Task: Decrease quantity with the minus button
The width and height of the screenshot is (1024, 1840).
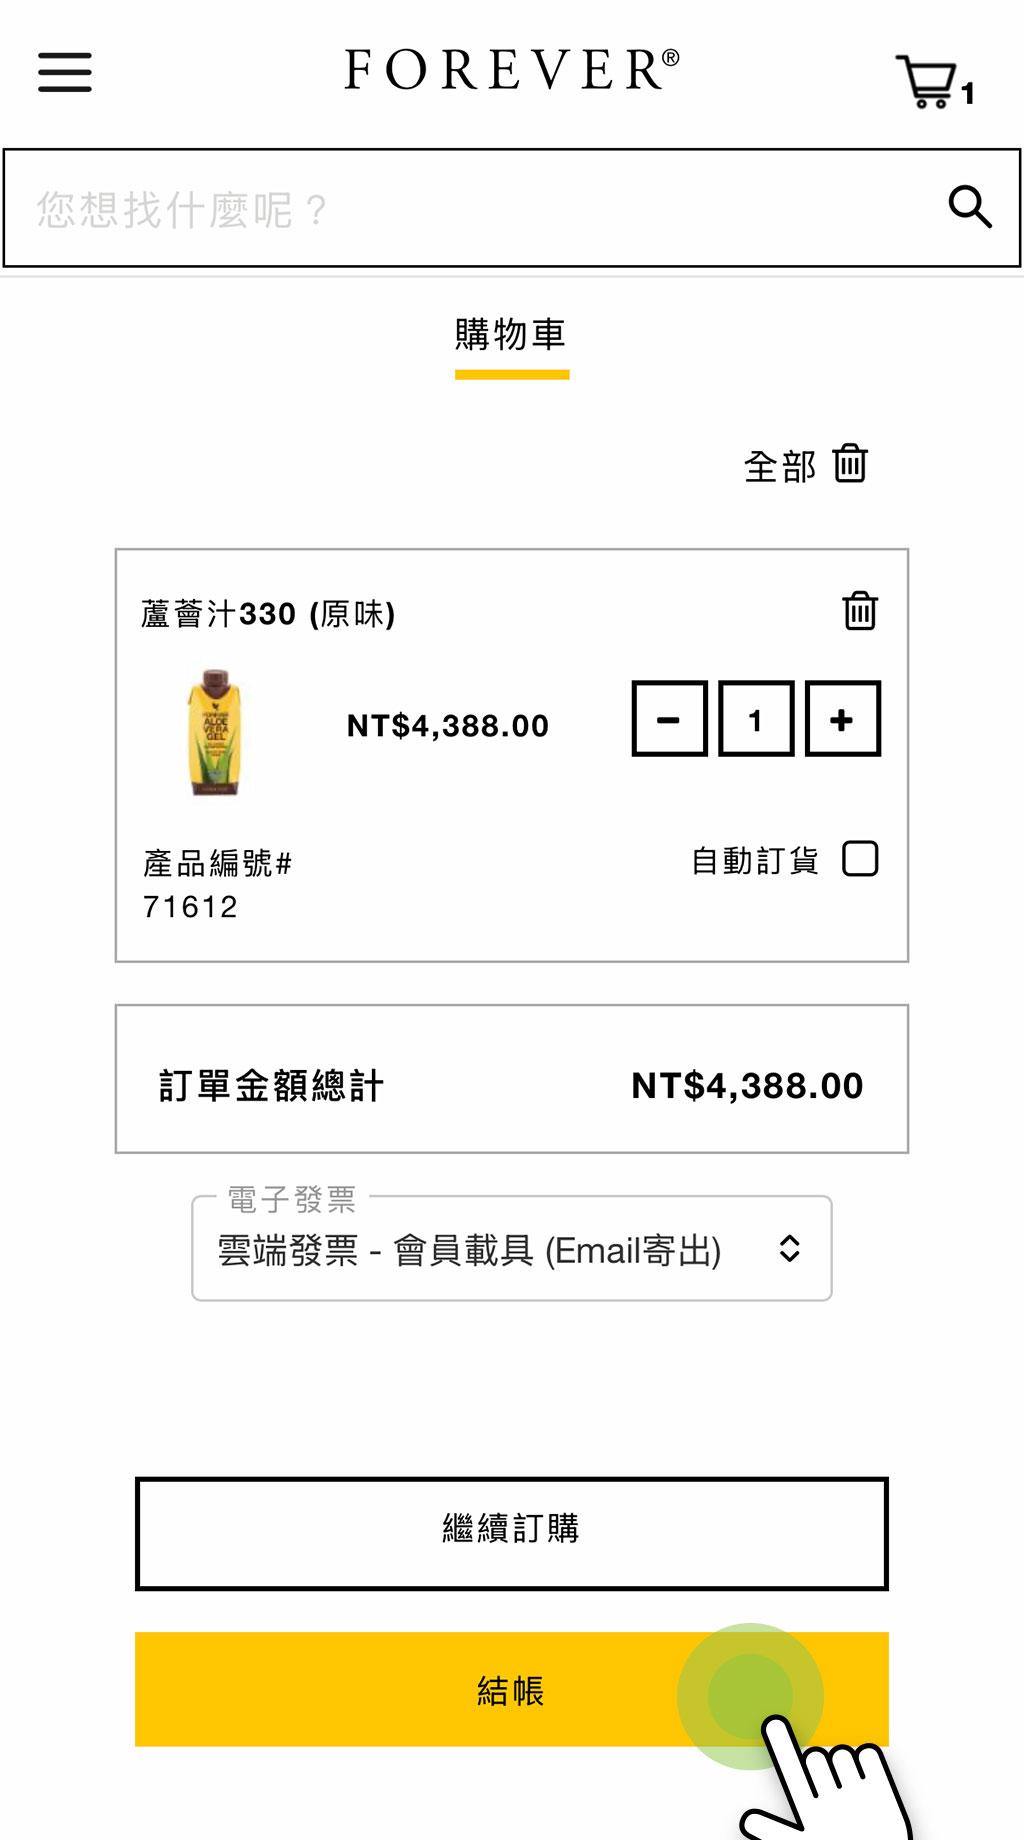Action: click(669, 719)
